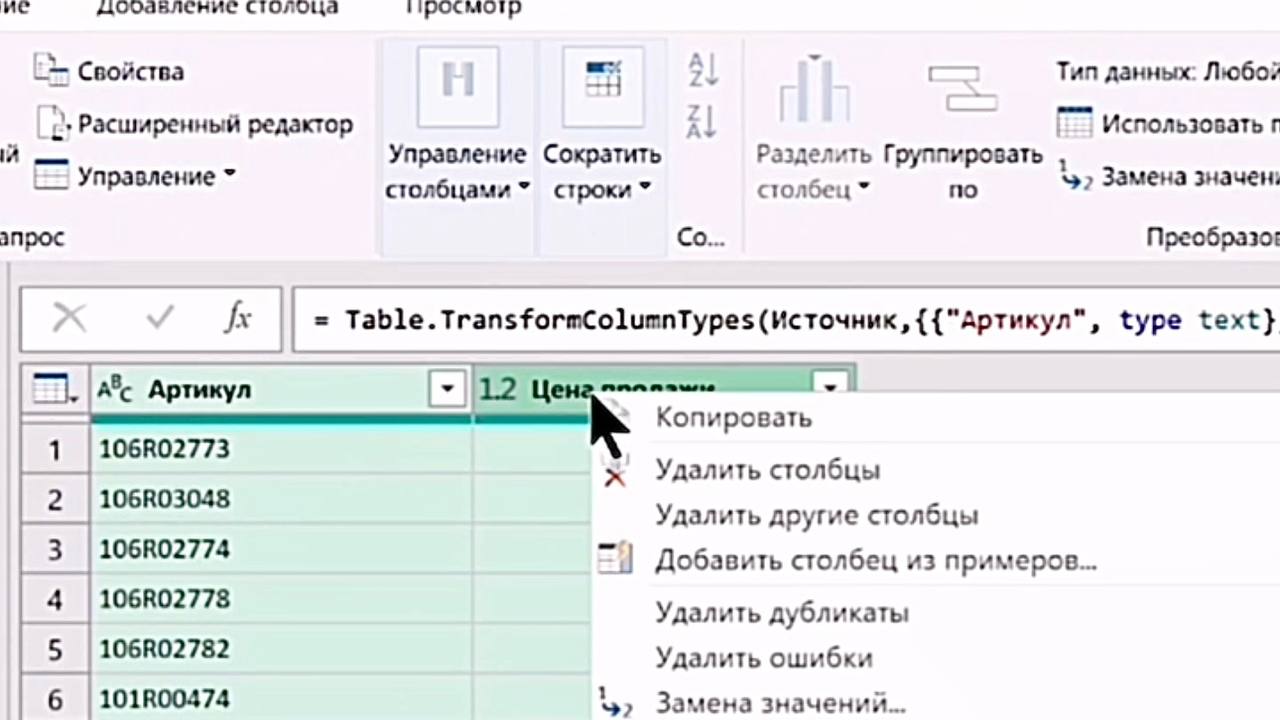Click the Свойства button label
This screenshot has height=720, width=1280.
[131, 72]
